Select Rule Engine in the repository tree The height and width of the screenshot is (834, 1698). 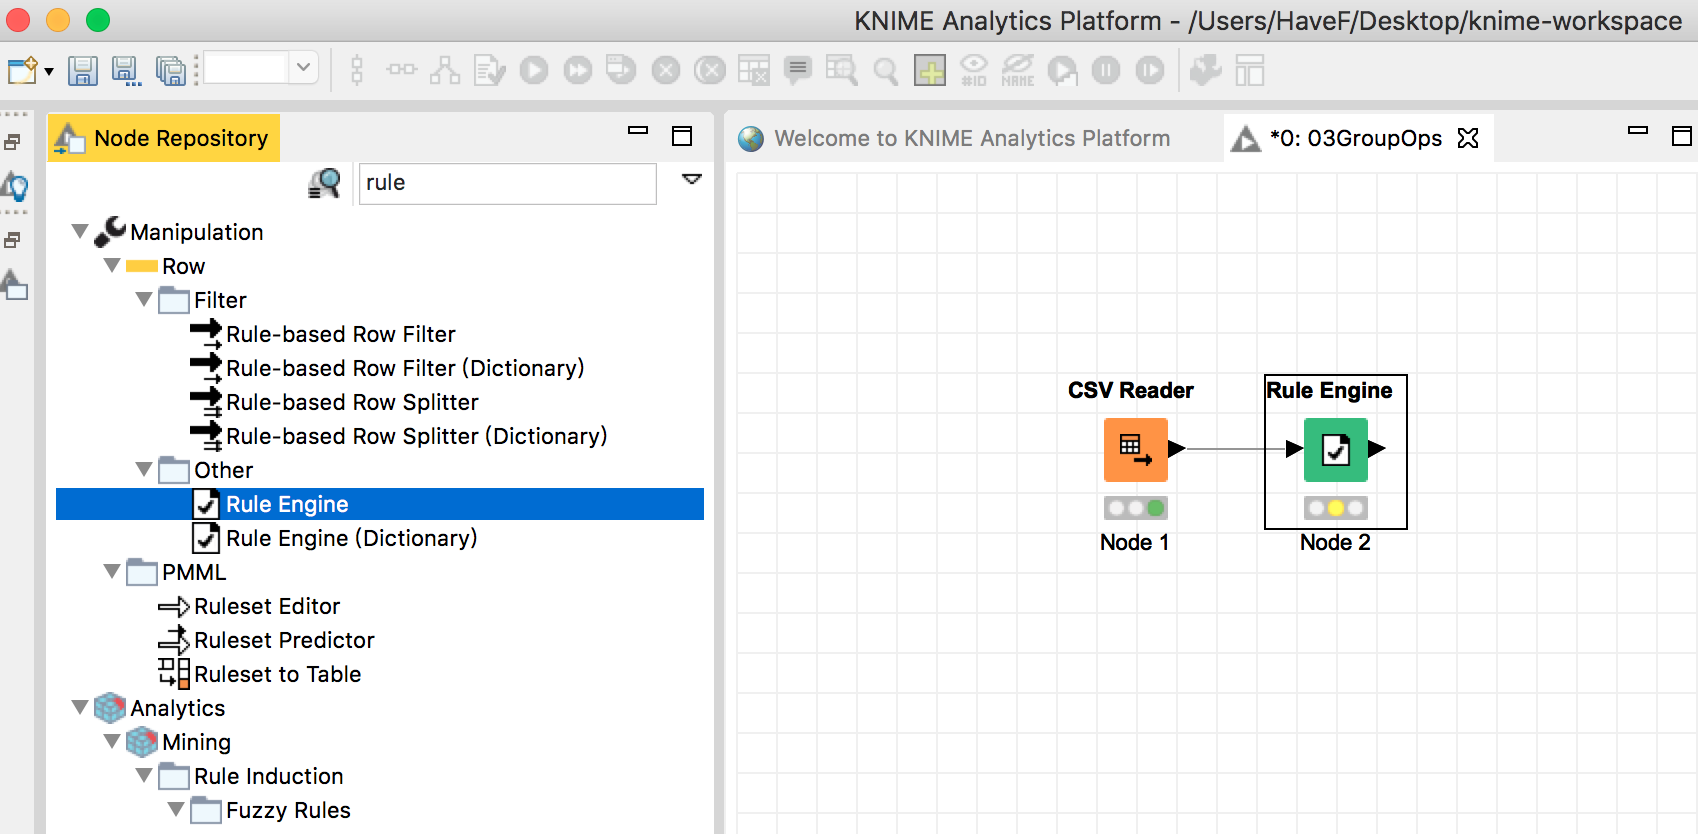[380, 504]
